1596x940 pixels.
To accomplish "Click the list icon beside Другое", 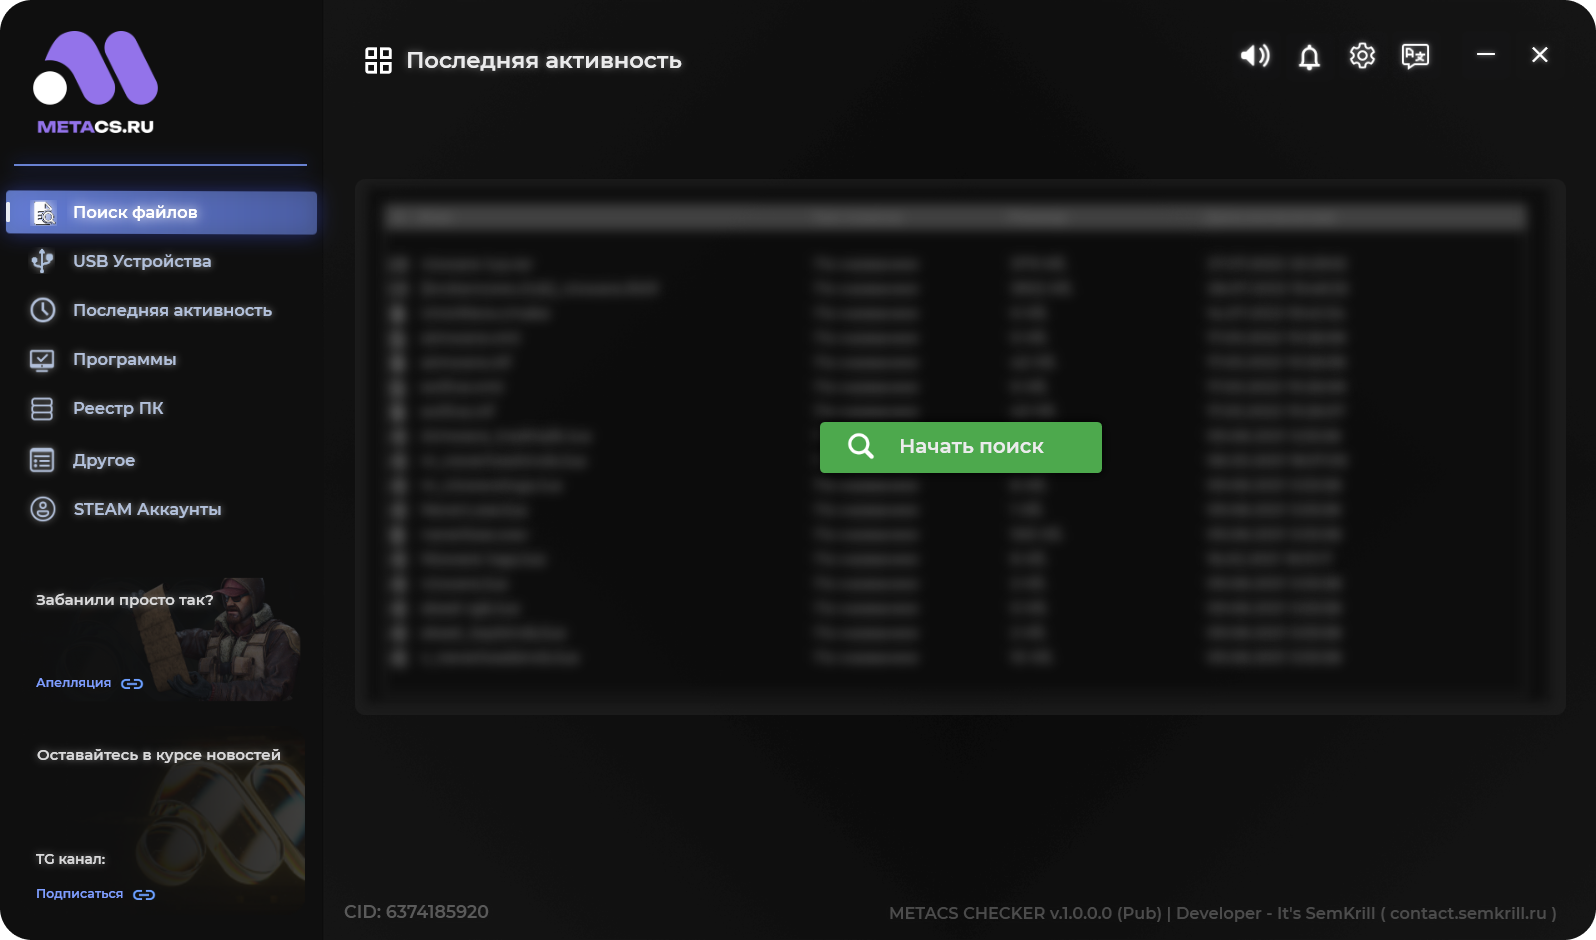I will pos(42,460).
